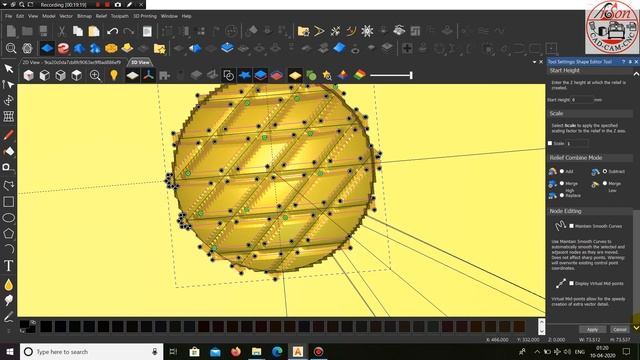Click the Paste icon
Image resolution: width=640 pixels, height=360 pixels.
94,31
